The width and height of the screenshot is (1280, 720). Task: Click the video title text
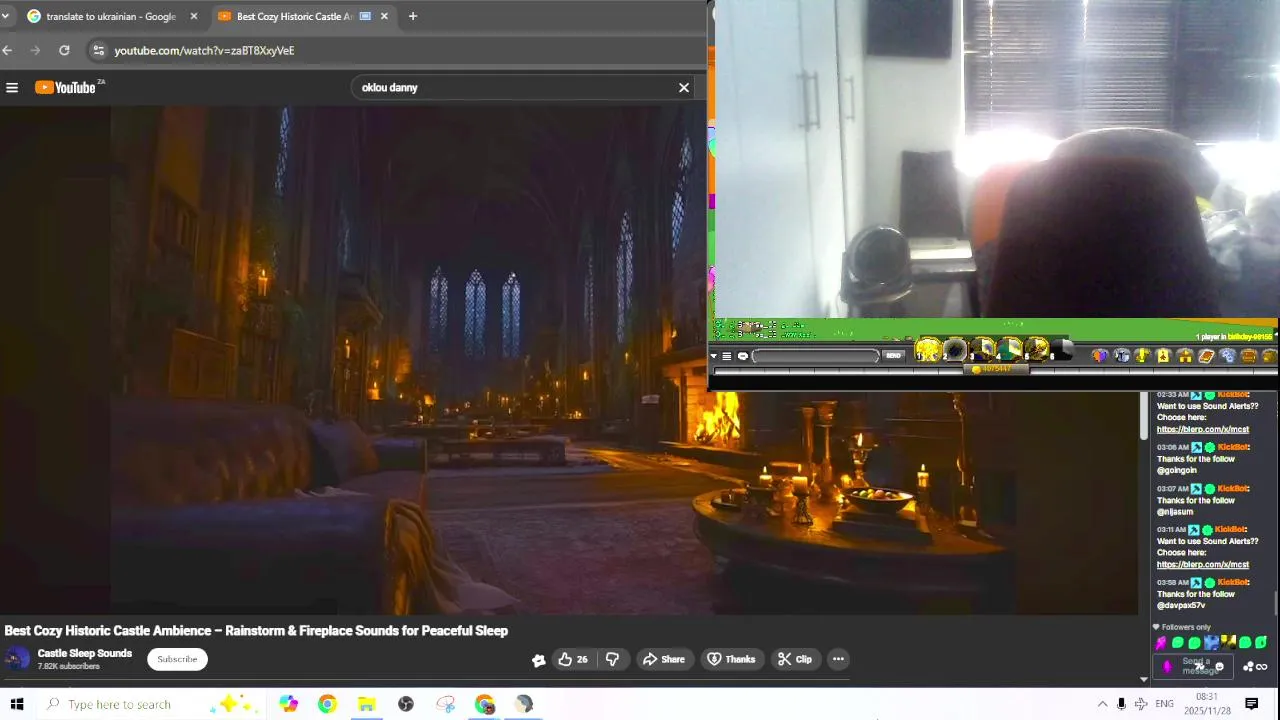[256, 631]
